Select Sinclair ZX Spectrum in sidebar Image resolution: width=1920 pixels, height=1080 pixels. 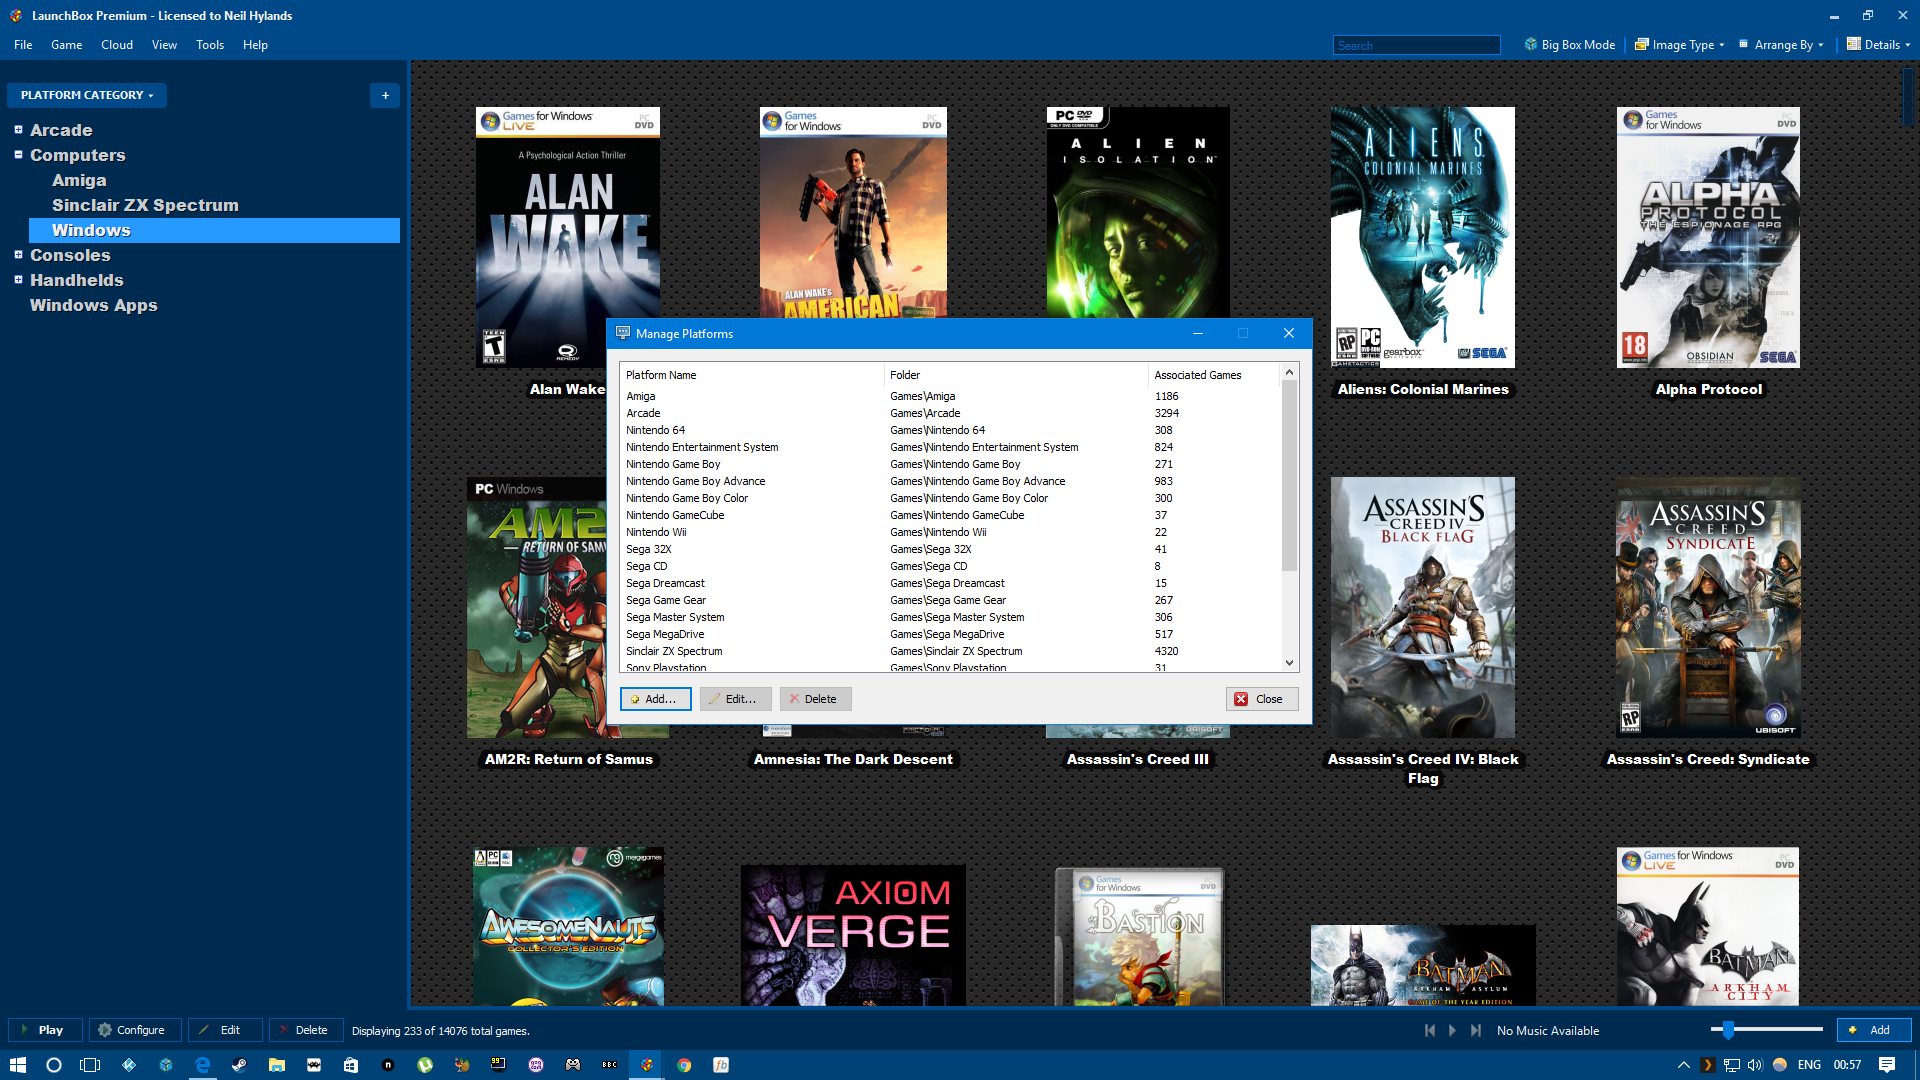[x=145, y=205]
